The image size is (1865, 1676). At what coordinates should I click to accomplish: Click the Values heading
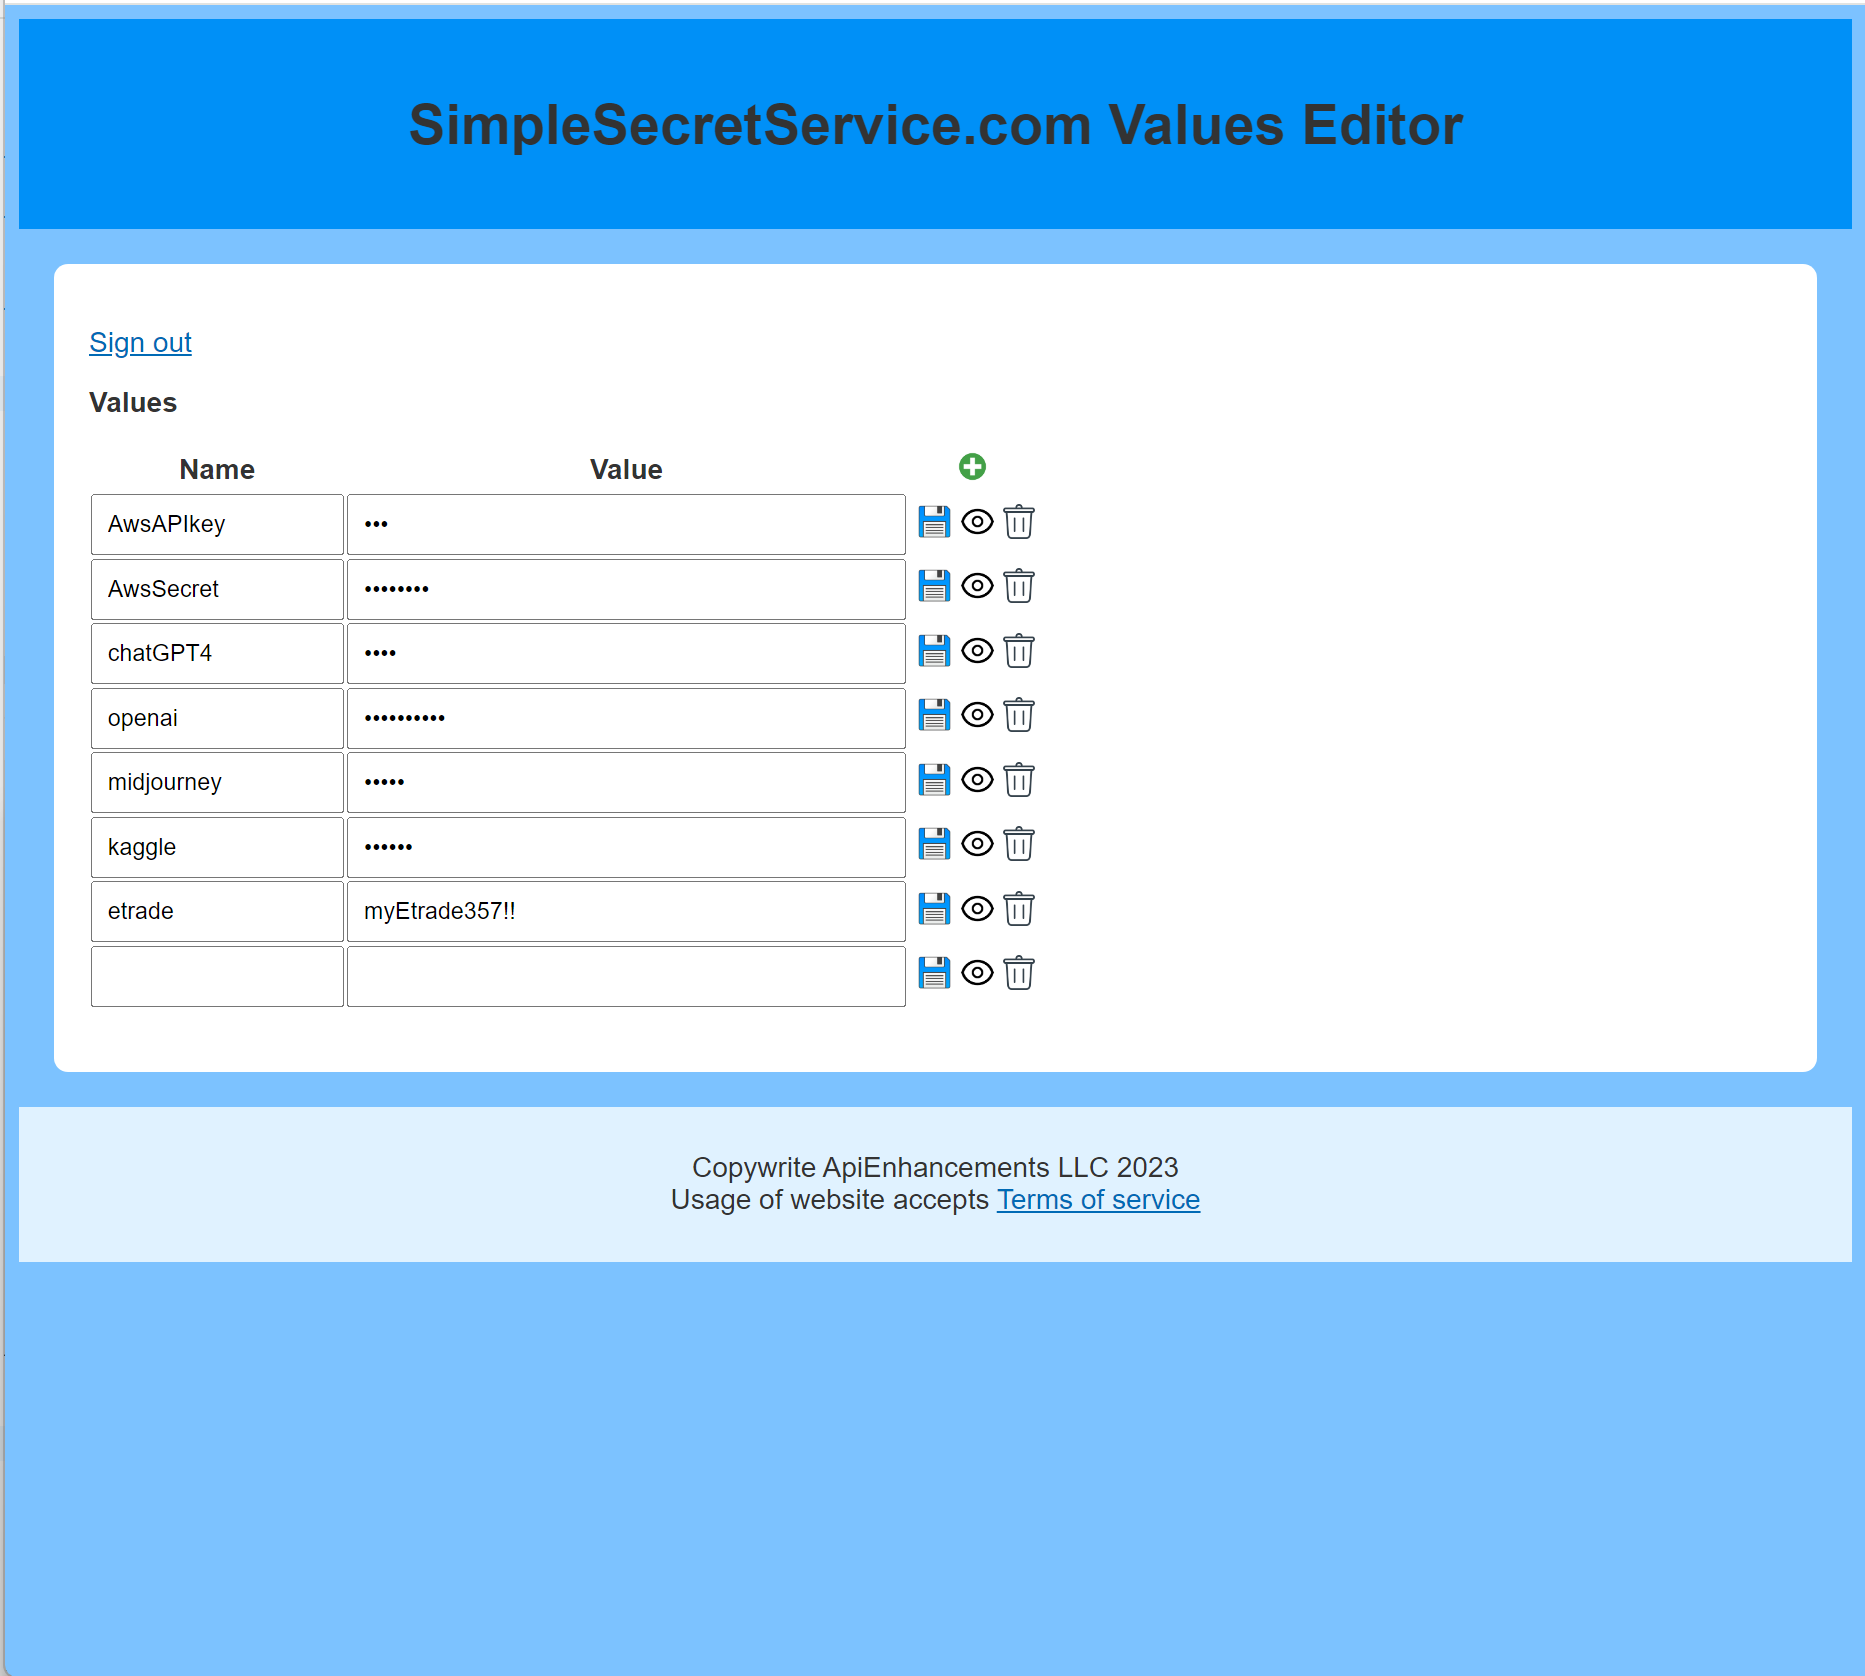point(133,403)
